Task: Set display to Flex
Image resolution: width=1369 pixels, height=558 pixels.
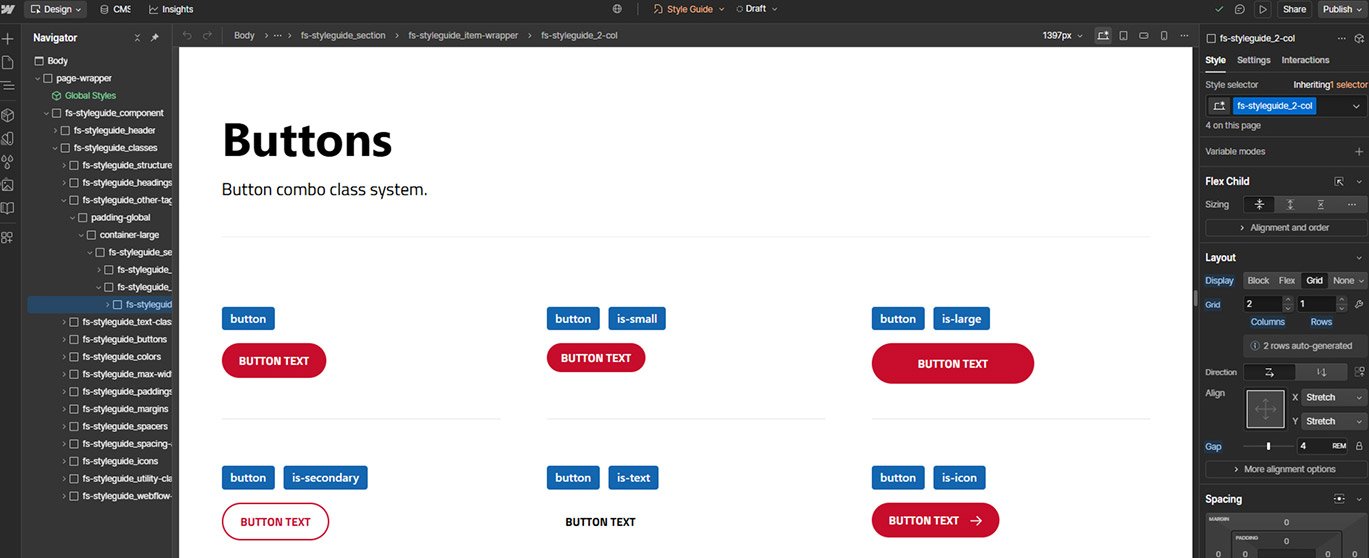Action: coord(1287,281)
